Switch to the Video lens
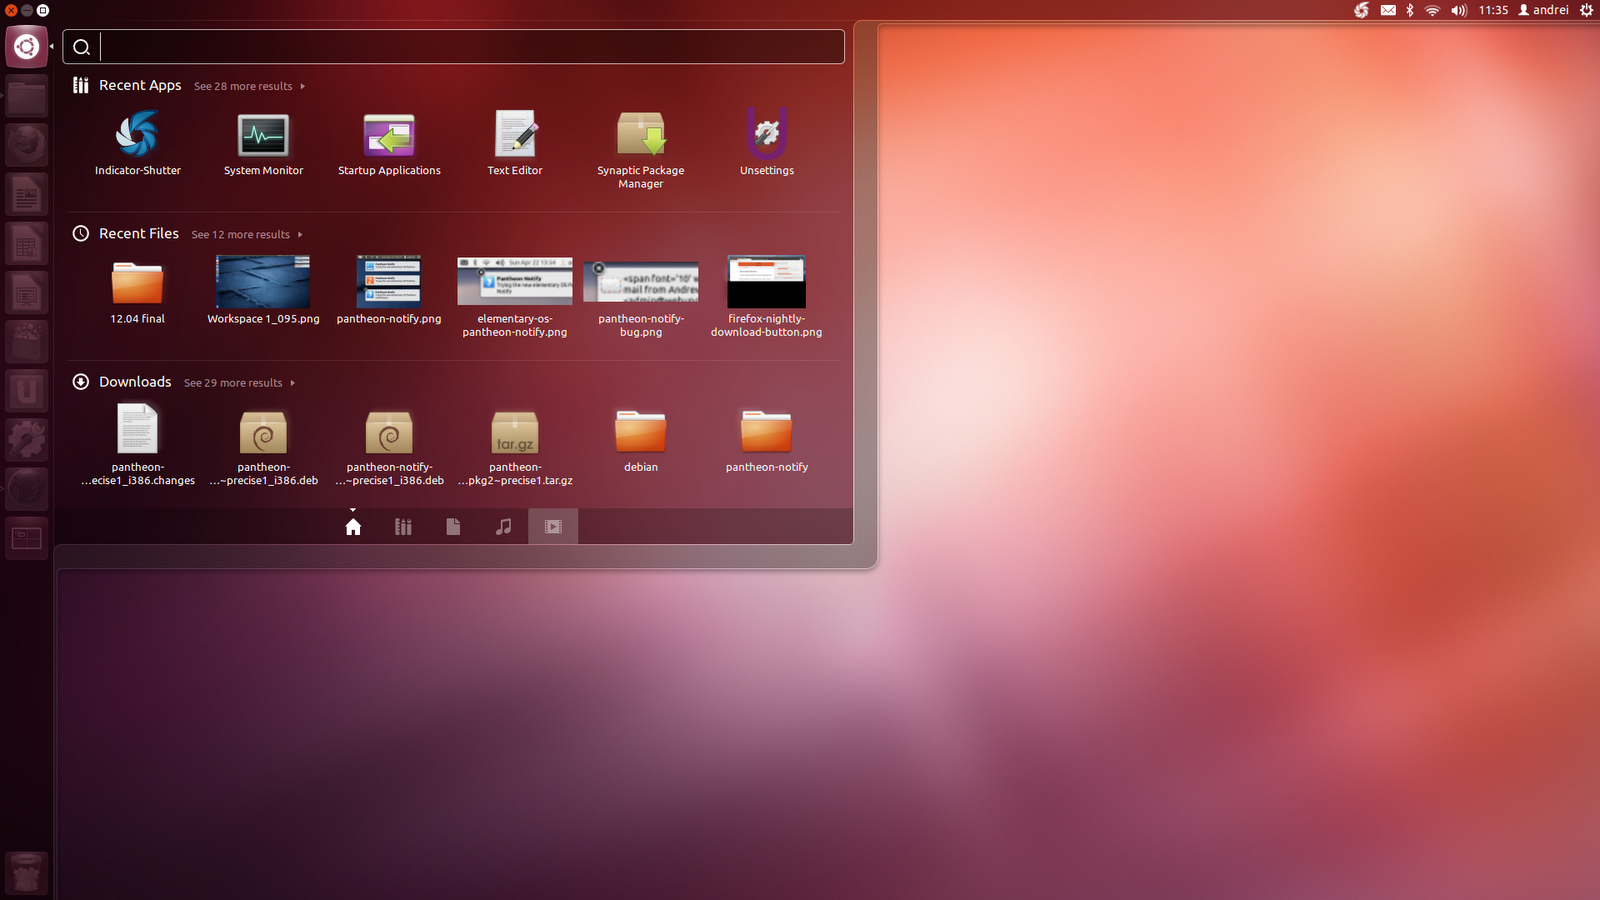The height and width of the screenshot is (900, 1600). coord(553,525)
